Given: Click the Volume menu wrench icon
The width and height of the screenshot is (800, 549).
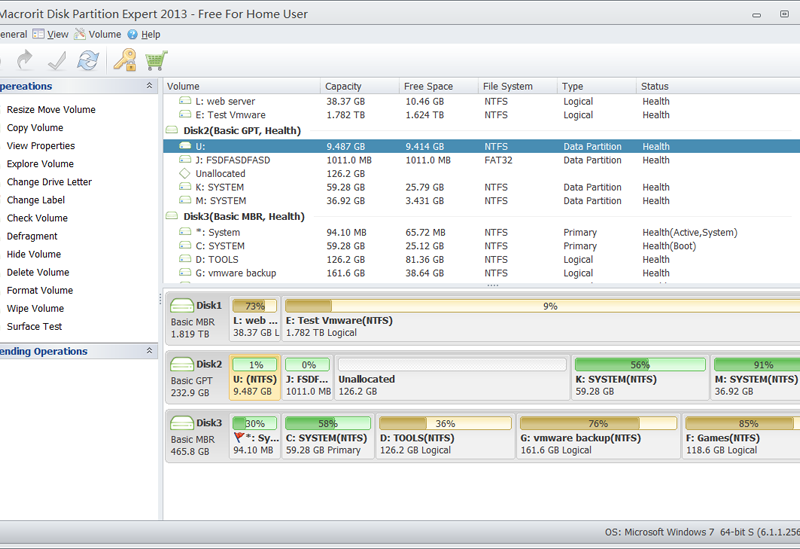Looking at the screenshot, I should click(x=80, y=34).
